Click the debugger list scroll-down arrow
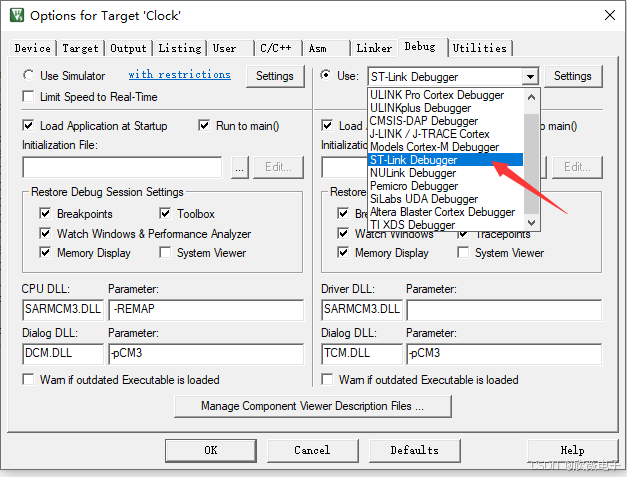 (x=531, y=223)
